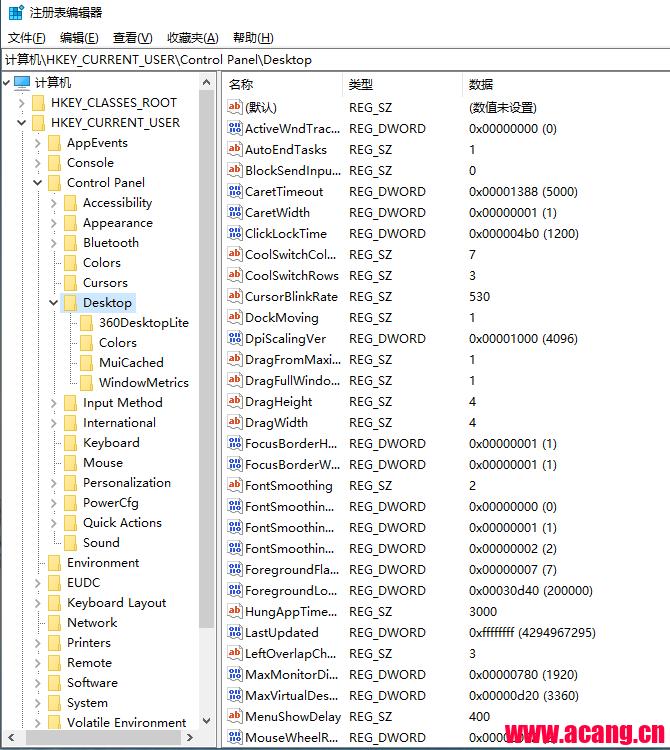Screen dimensions: 670x750
Task: Click the folder icon of 360DesktopLite key
Action: point(87,323)
